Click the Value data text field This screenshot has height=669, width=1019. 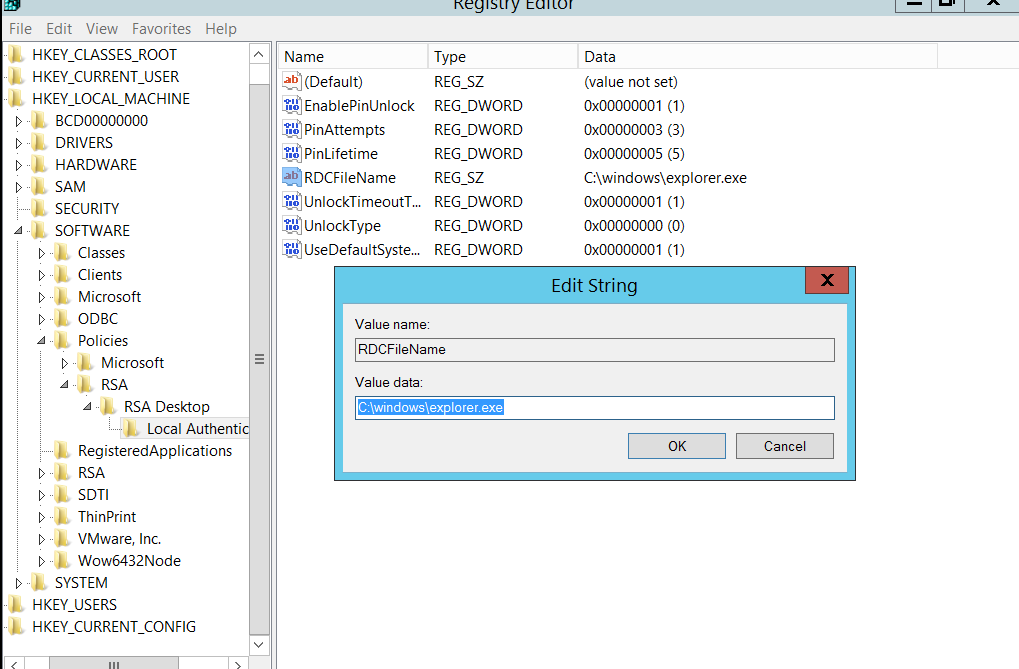coord(594,408)
